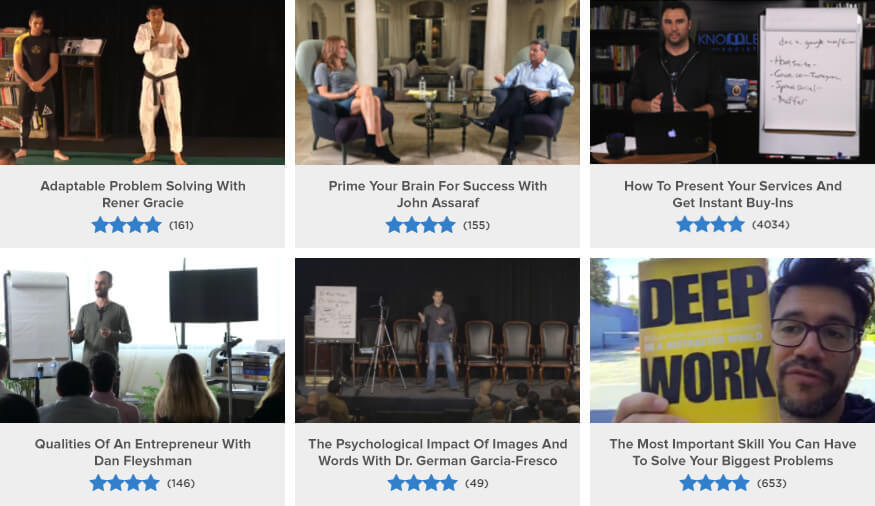Click title 'Qualities Of An Entrepreneur With Dan Fleyshman'
Image resolution: width=875 pixels, height=506 pixels.
143,452
